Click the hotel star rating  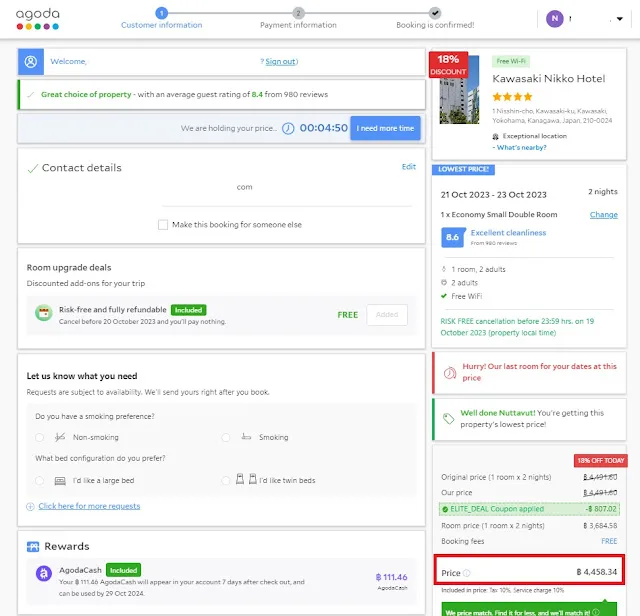(x=512, y=97)
